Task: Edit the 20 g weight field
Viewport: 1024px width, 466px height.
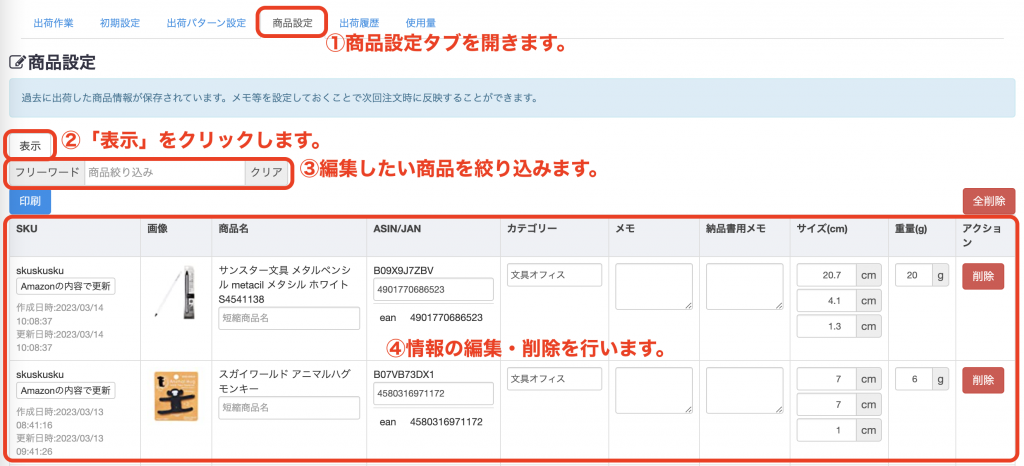Action: pos(913,275)
